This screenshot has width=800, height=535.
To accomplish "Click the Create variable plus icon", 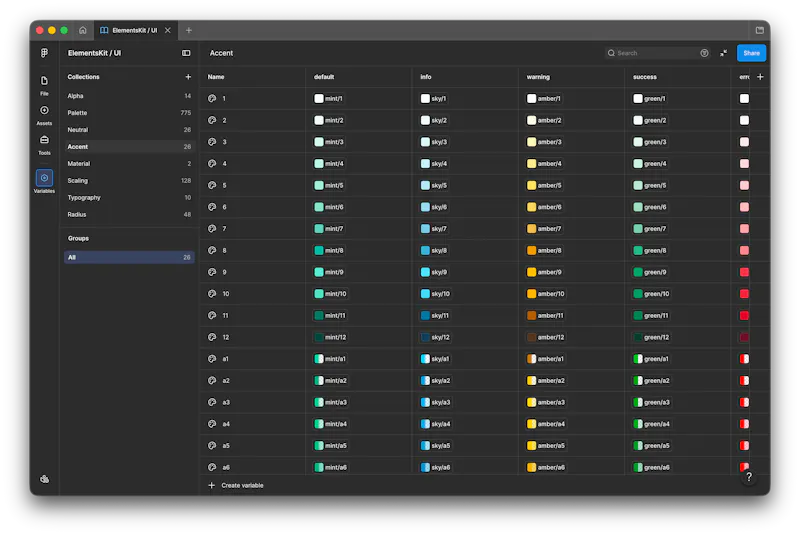I will 212,486.
